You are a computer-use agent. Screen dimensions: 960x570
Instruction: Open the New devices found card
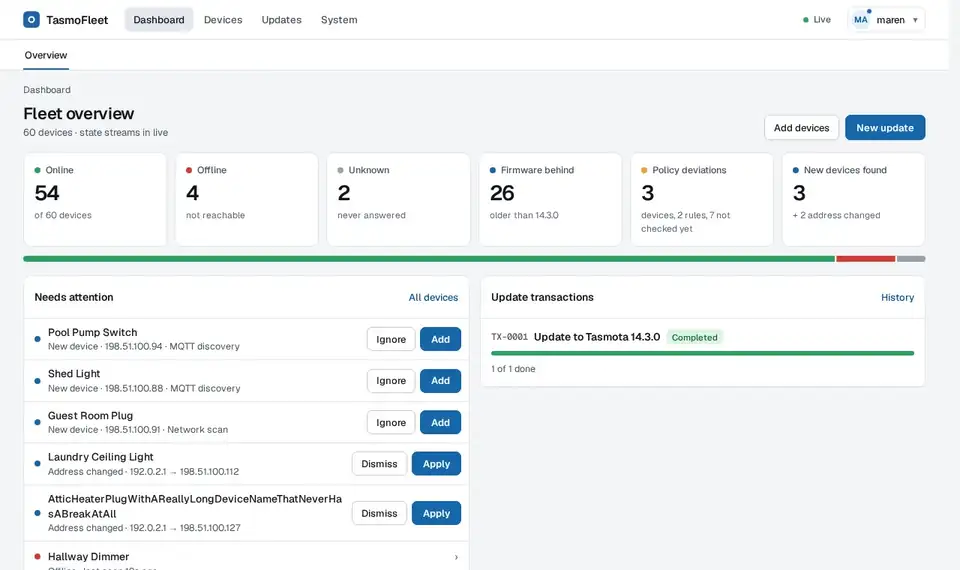tap(853, 200)
